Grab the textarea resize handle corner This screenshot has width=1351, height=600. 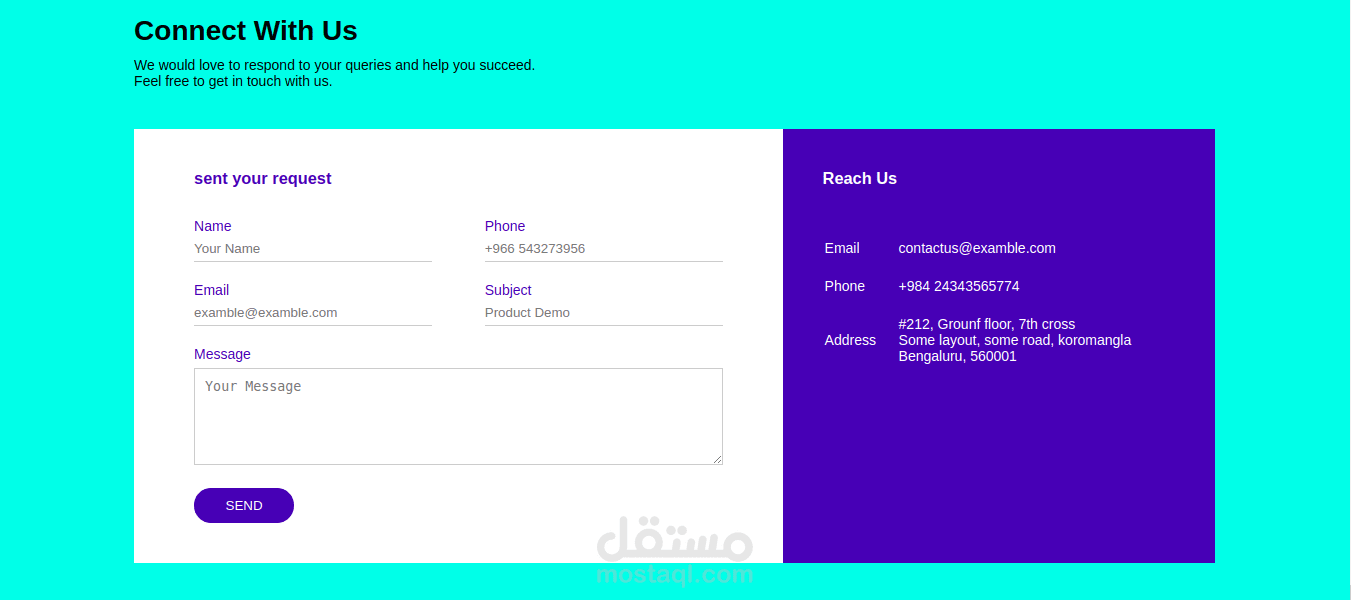716,459
